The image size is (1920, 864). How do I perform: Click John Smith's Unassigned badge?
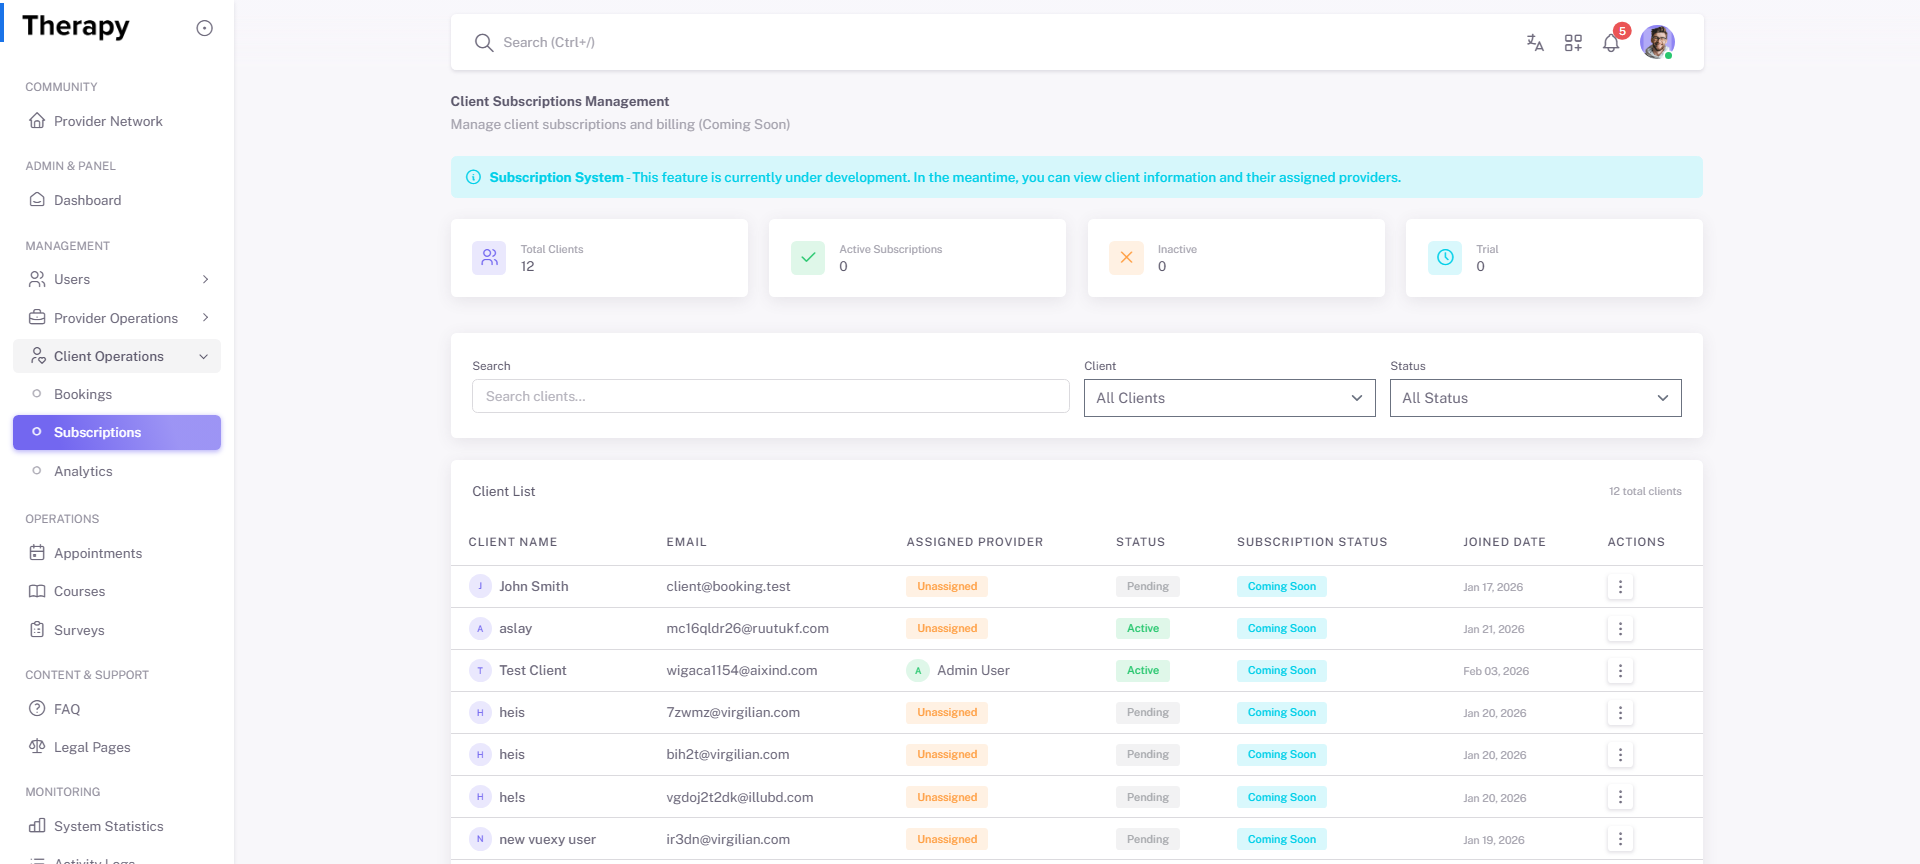pos(947,586)
